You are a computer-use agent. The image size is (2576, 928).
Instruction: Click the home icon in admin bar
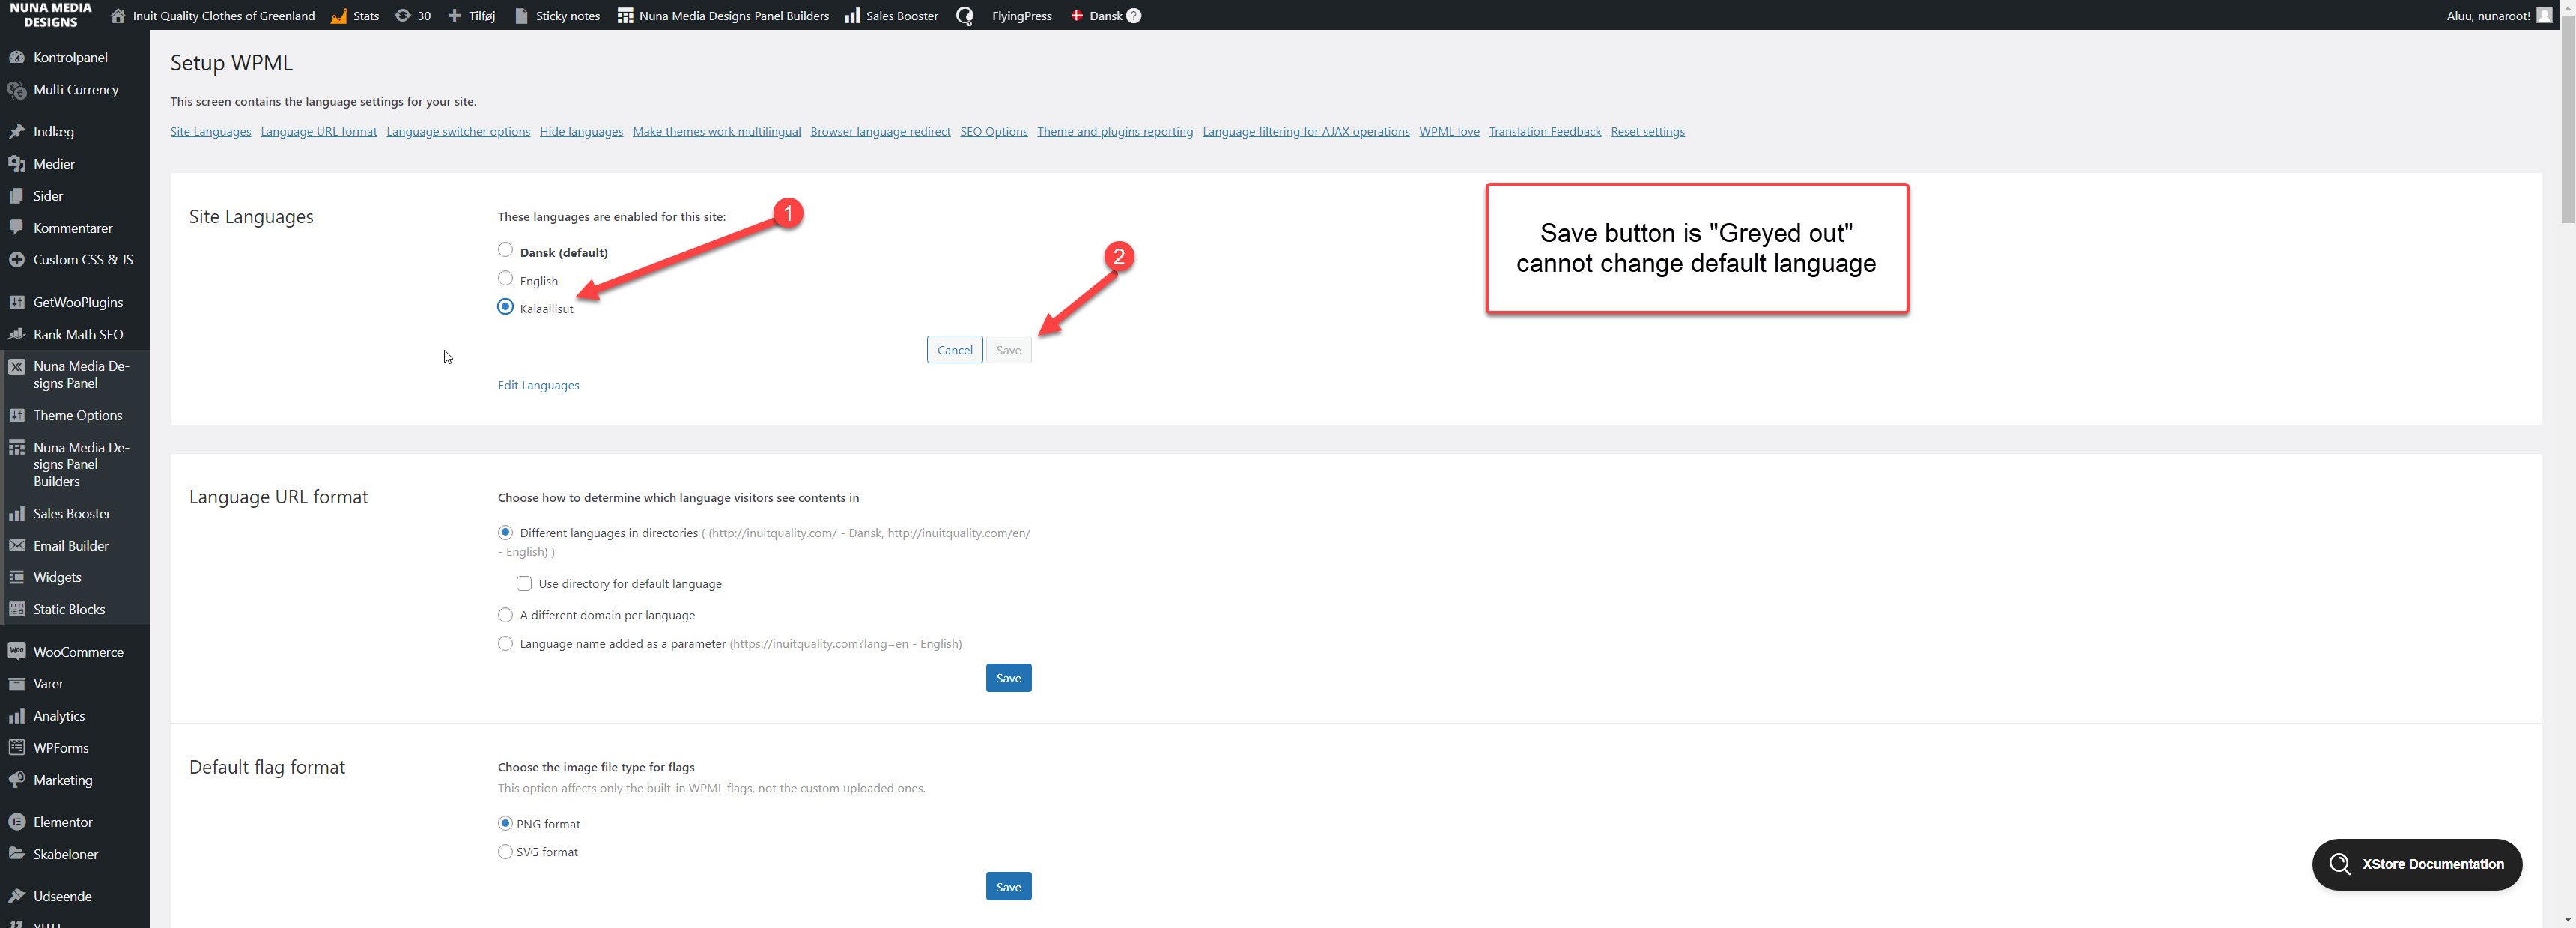[118, 15]
